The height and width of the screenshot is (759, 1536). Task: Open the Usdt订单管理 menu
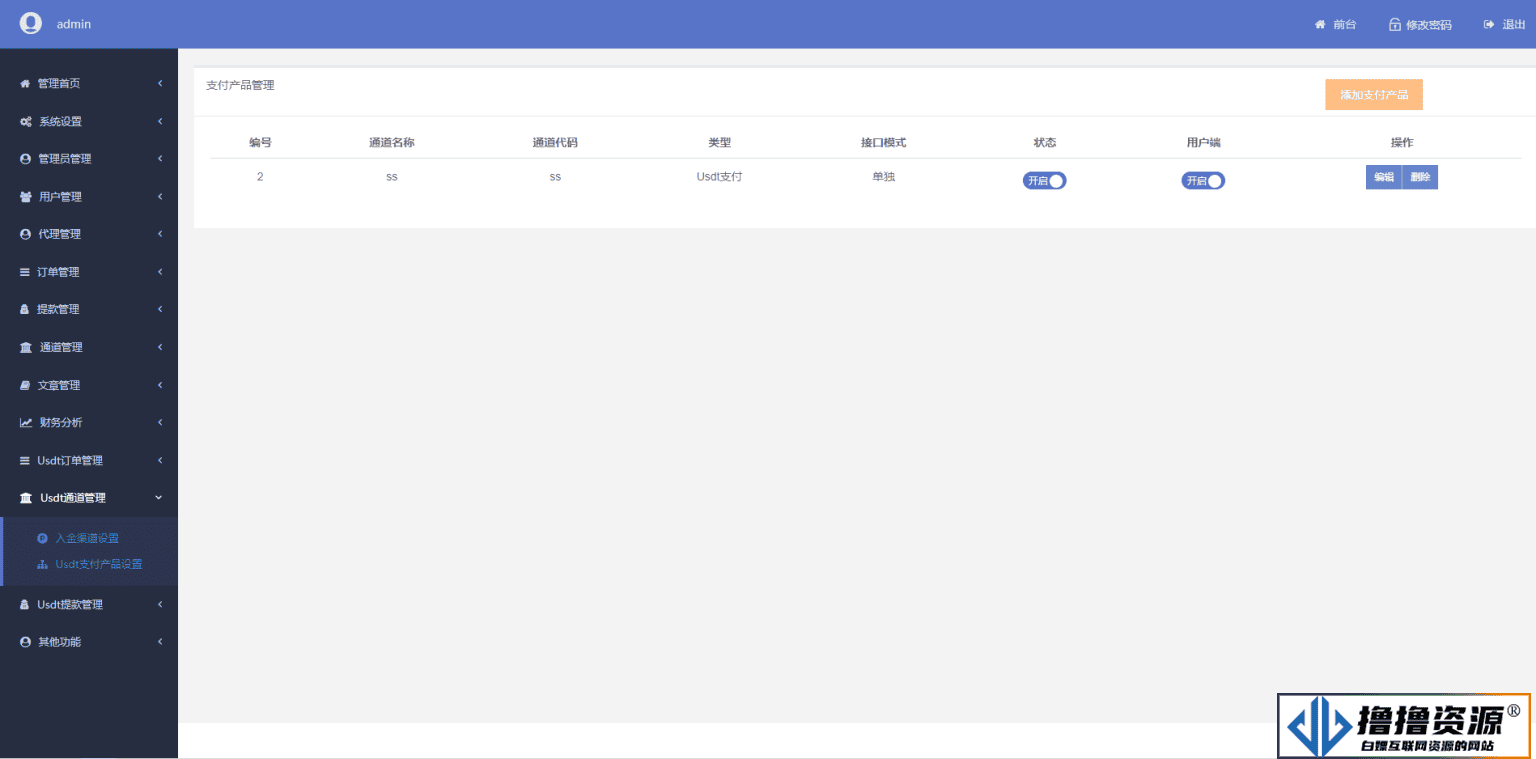[89, 461]
